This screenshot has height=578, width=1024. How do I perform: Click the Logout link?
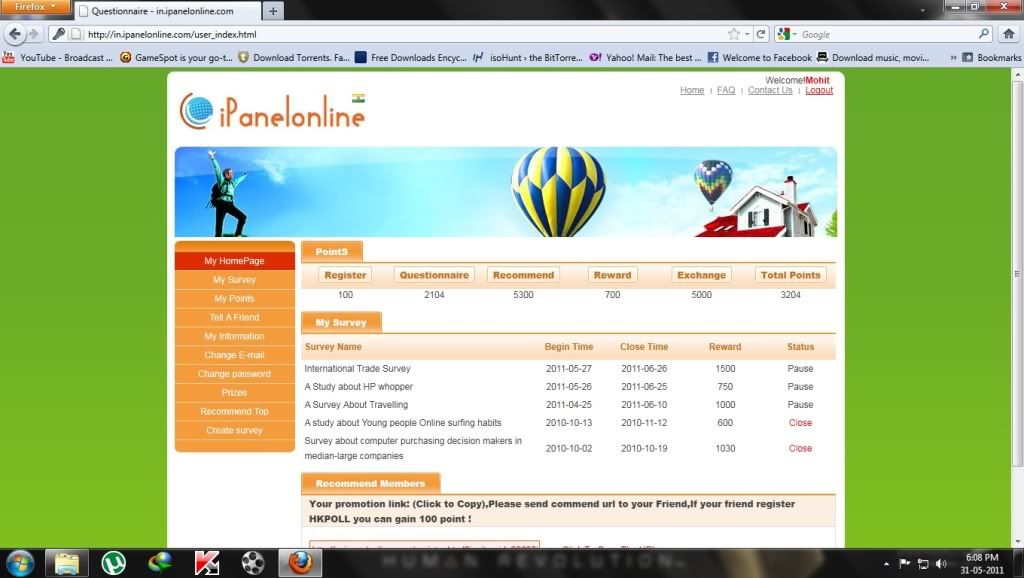819,90
